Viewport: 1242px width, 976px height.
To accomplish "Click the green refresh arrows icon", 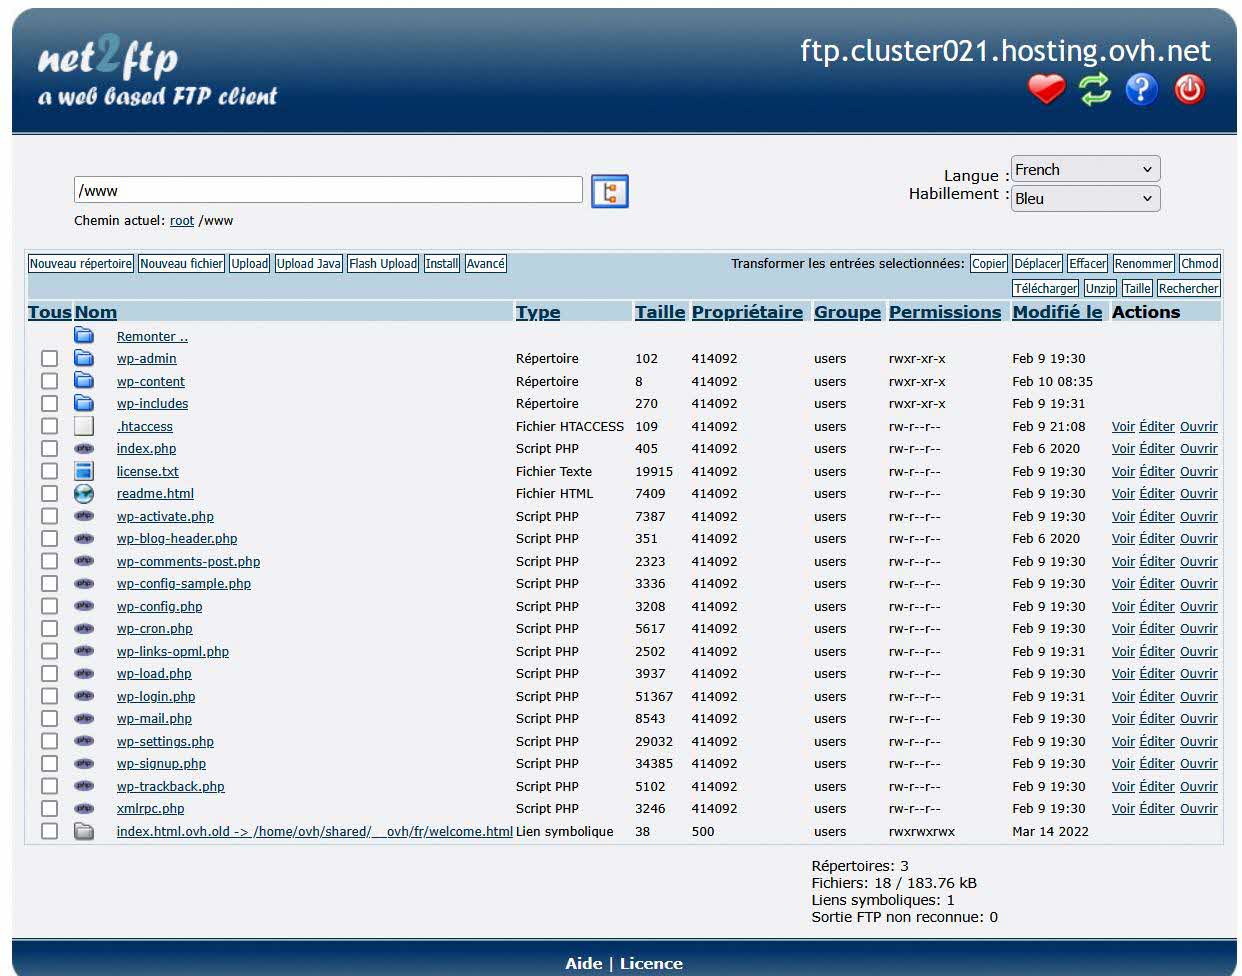I will (x=1094, y=90).
